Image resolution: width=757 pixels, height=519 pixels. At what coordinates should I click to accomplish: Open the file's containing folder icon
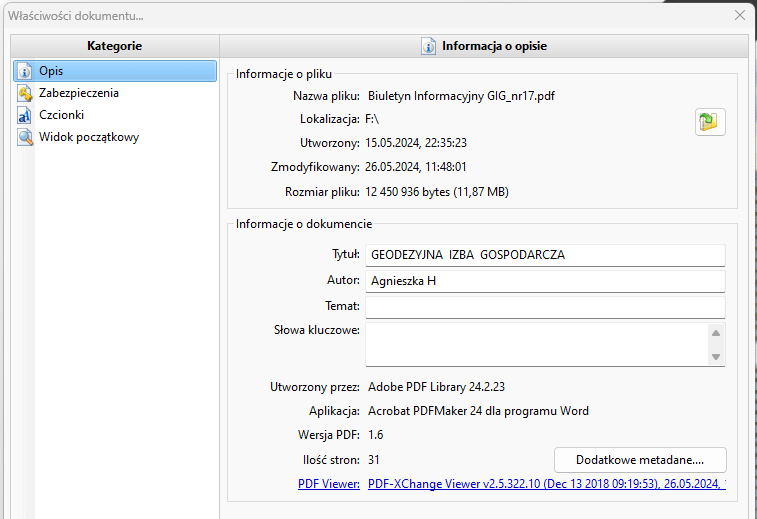click(710, 122)
